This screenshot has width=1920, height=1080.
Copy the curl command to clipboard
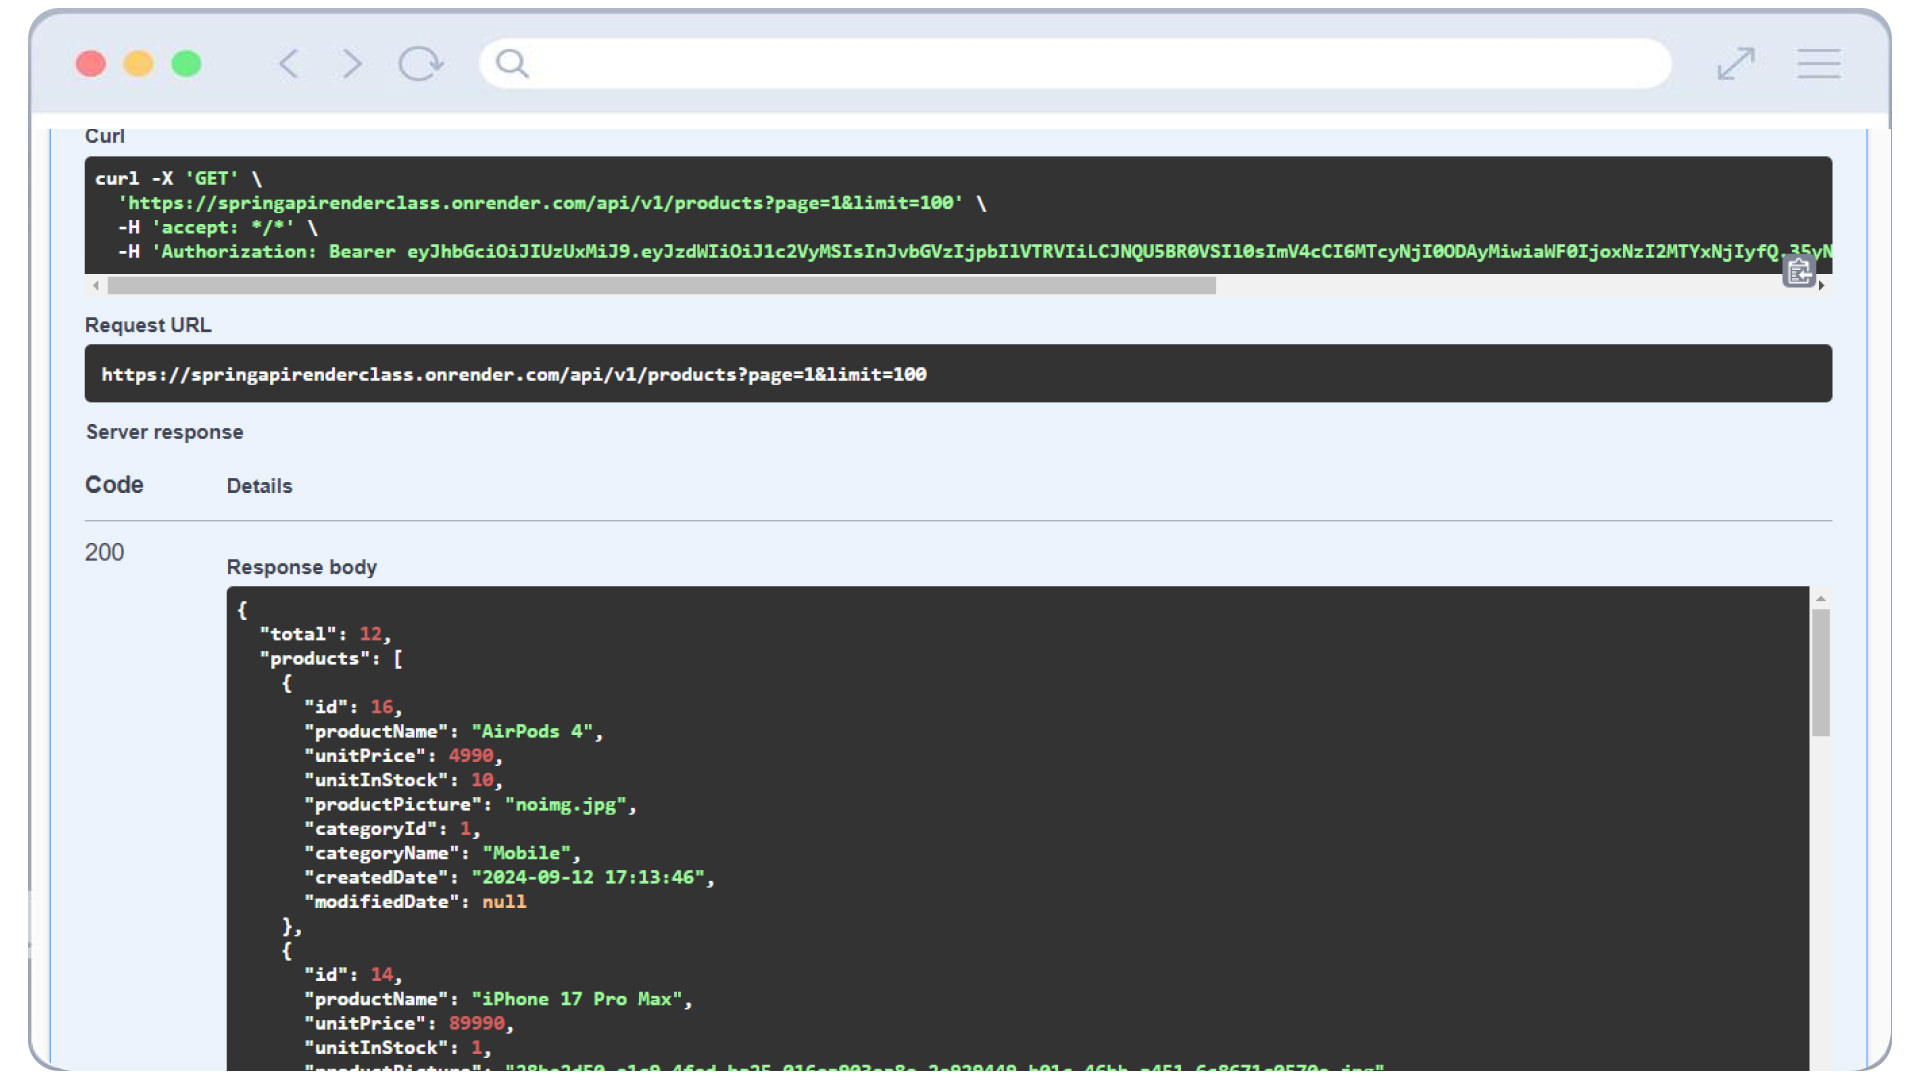1799,271
